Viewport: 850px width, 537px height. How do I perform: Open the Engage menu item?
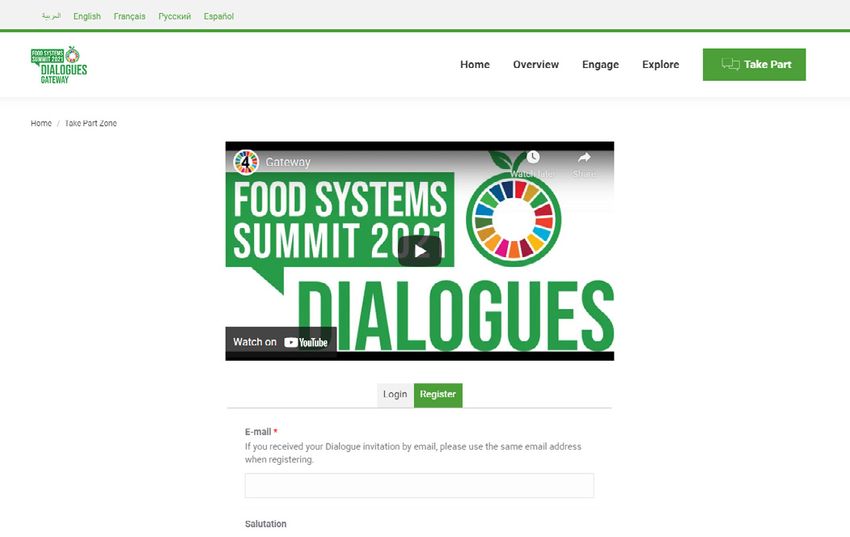pyautogui.click(x=600, y=64)
